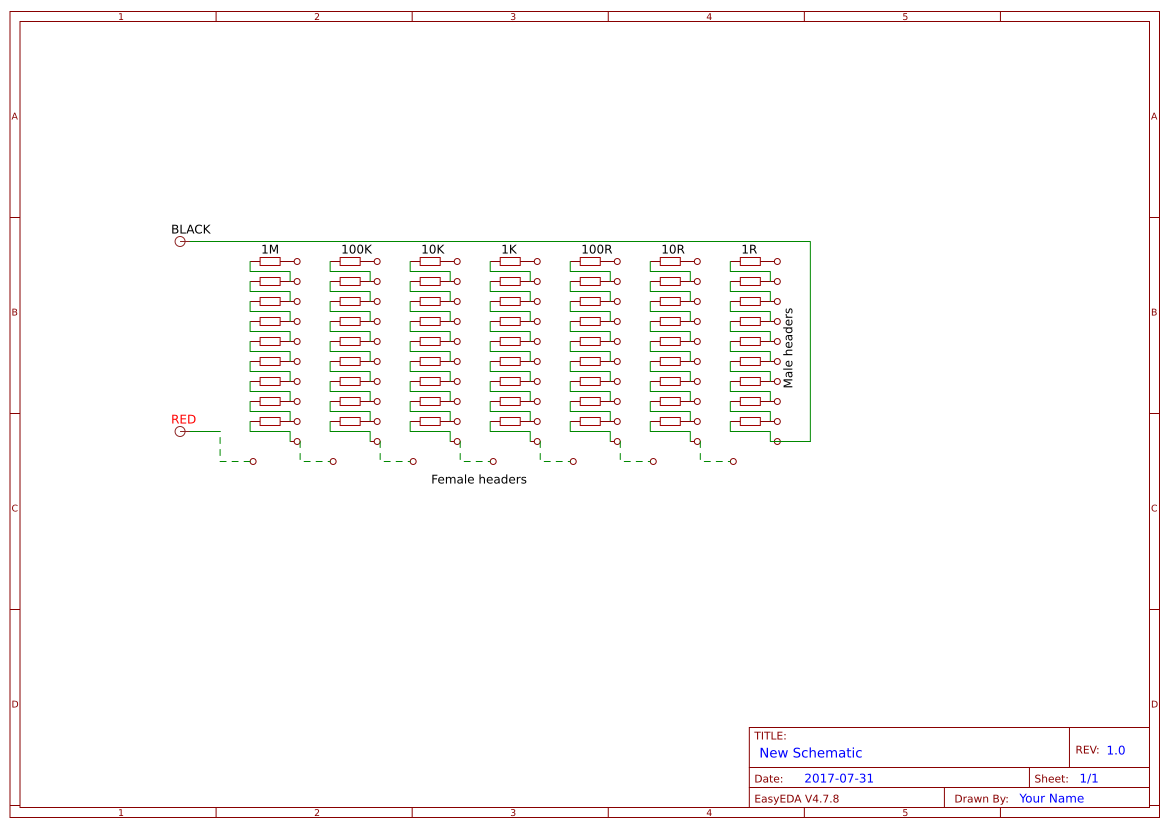Select the "100R" column label
Image resolution: width=1171 pixels, height=828 pixels.
pos(596,249)
